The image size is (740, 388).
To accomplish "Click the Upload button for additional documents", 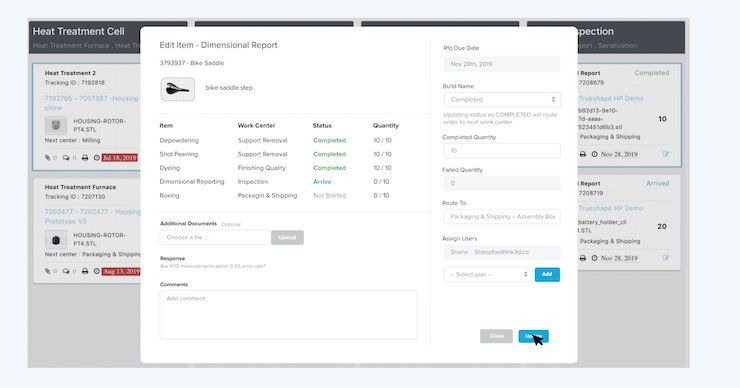I will [x=287, y=237].
